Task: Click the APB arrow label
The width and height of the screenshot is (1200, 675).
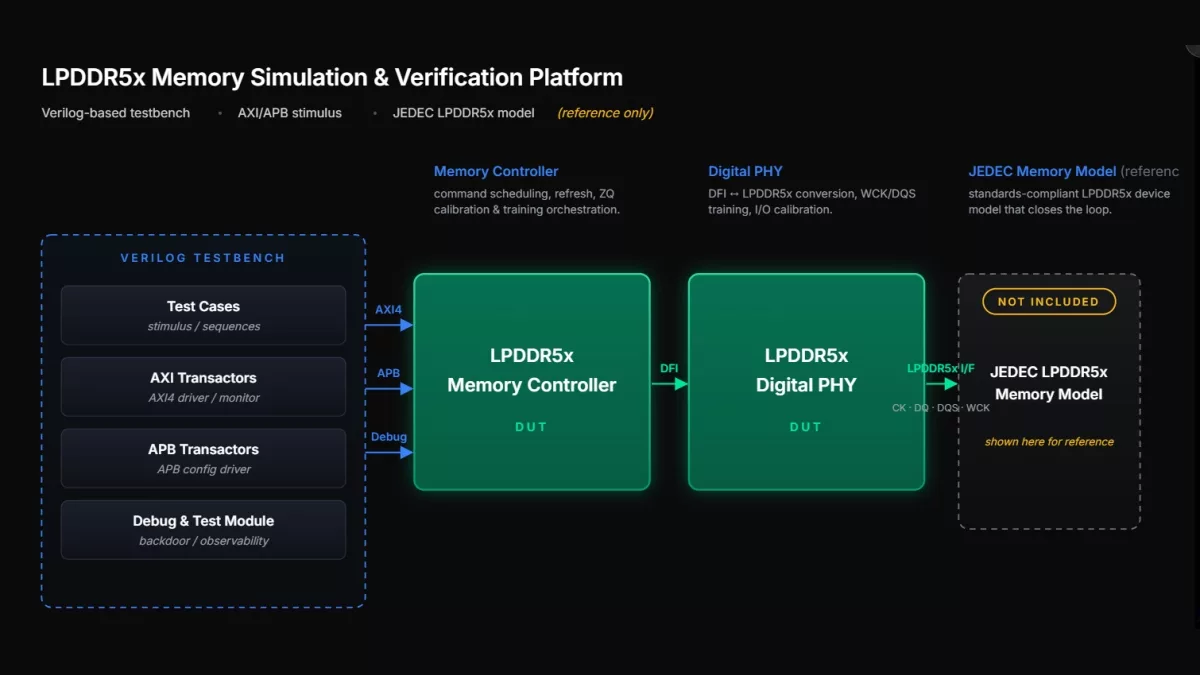Action: pos(388,373)
